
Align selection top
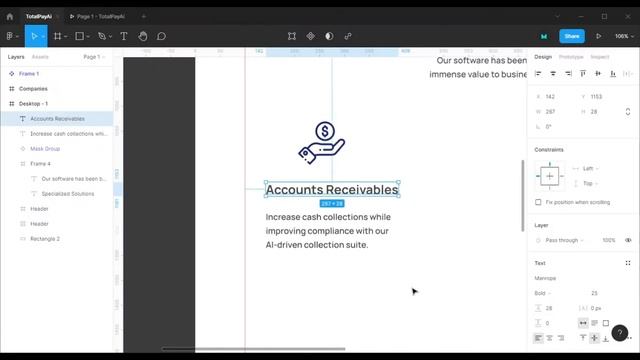click(583, 73)
